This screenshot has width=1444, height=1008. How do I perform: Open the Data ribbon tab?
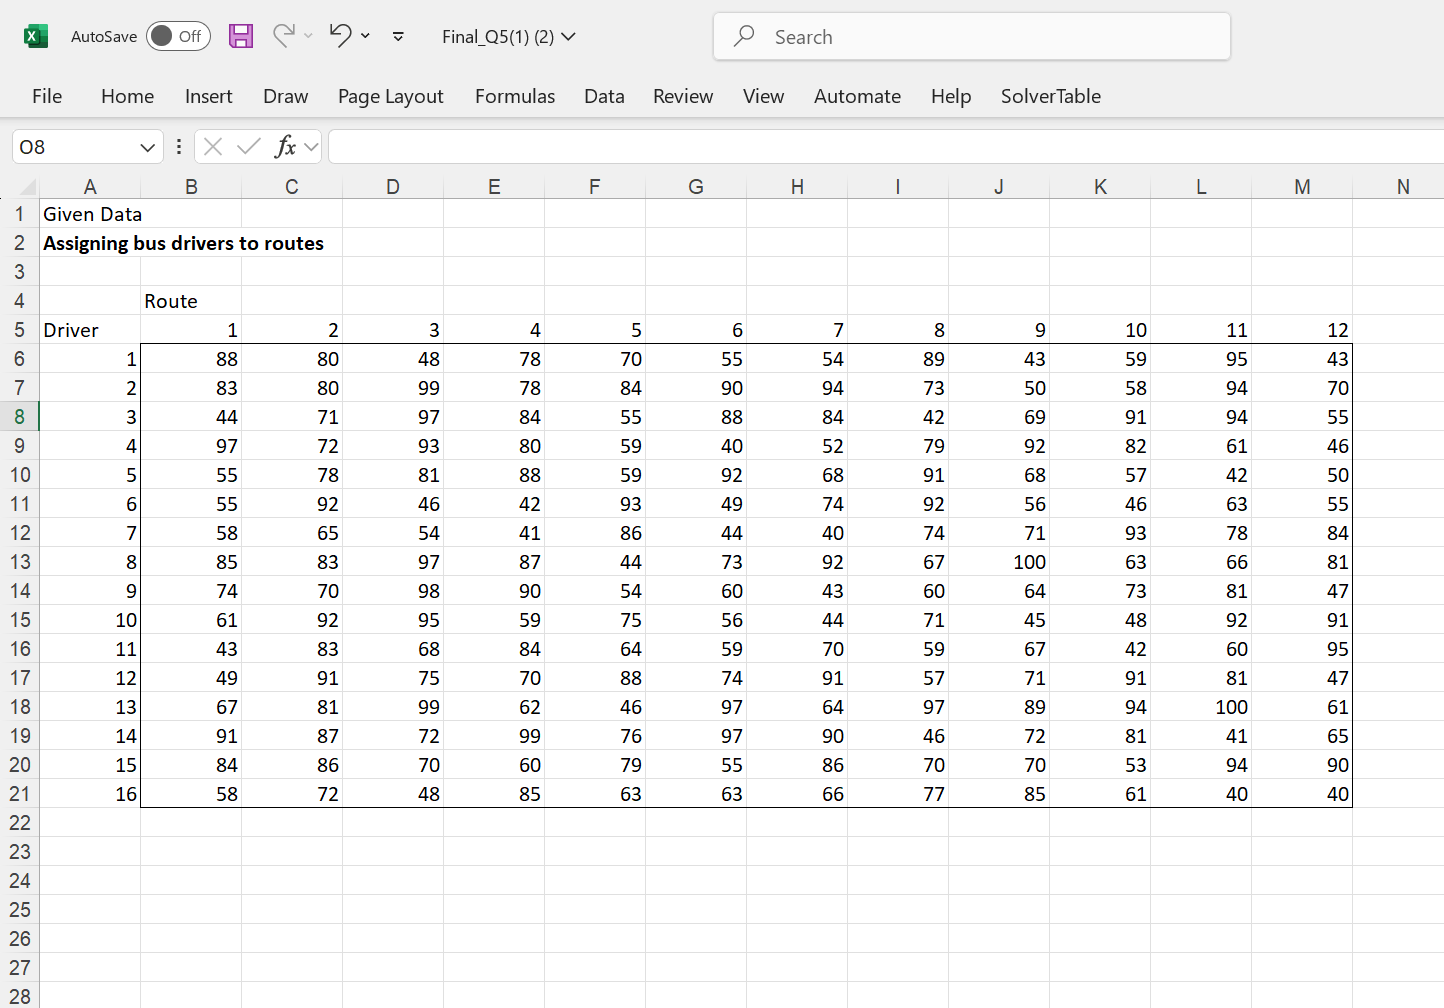pos(604,96)
